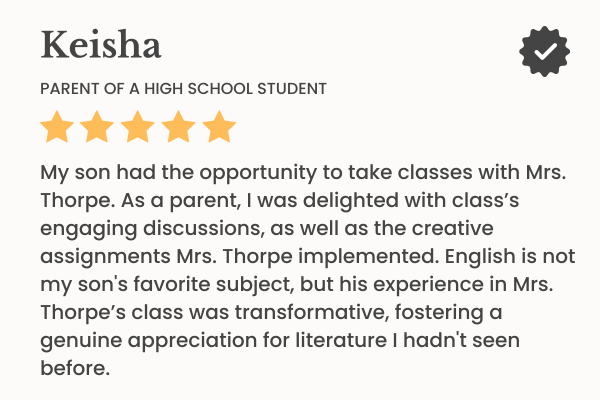Viewport: 600px width, 400px height.
Task: Select the second rating star
Action: point(97,127)
